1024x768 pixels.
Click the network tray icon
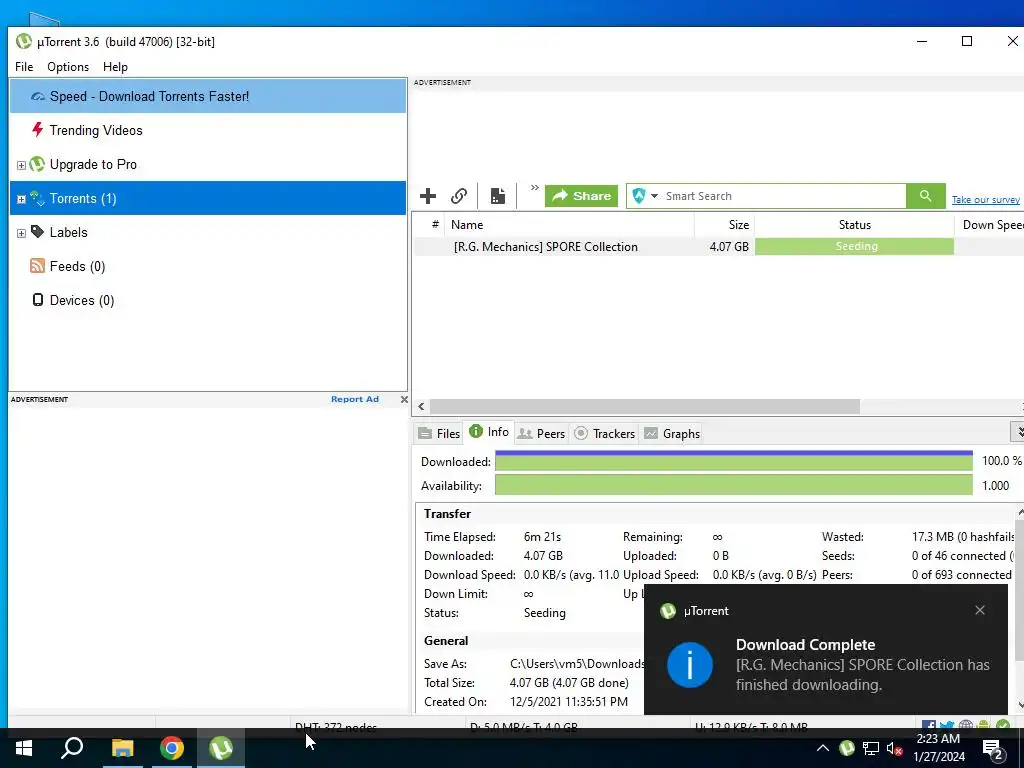871,748
